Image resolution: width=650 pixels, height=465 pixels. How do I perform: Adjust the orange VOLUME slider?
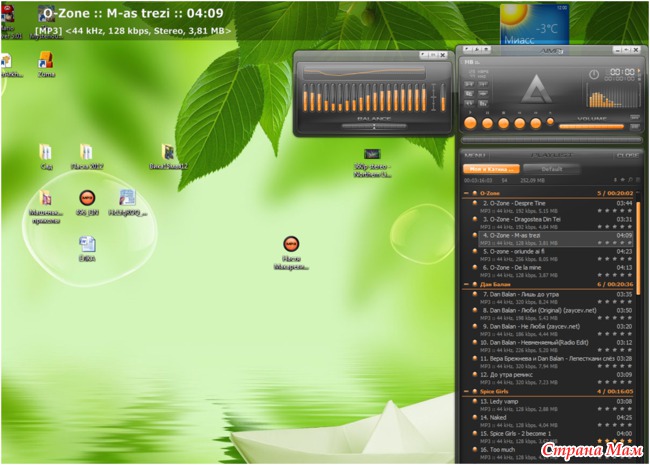pos(592,127)
